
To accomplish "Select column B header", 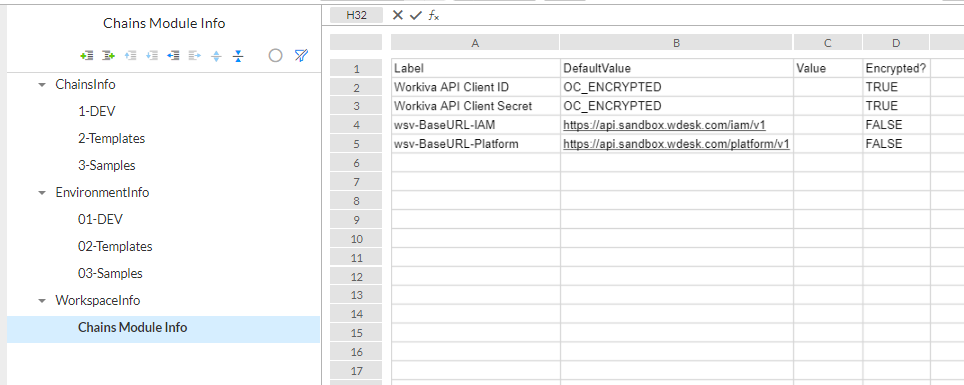I will pos(676,42).
